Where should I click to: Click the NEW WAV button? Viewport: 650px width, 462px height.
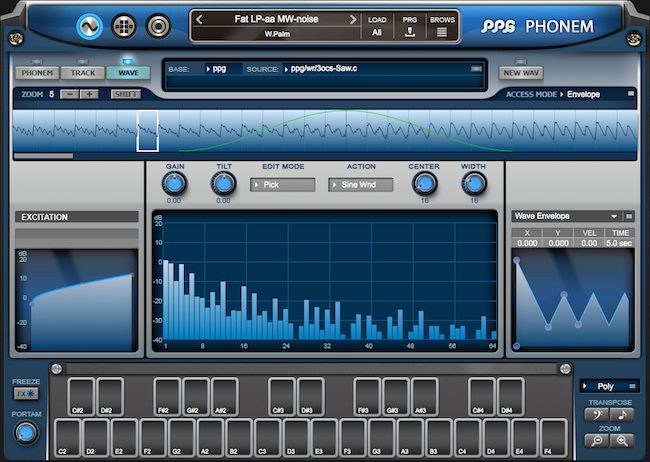521,73
